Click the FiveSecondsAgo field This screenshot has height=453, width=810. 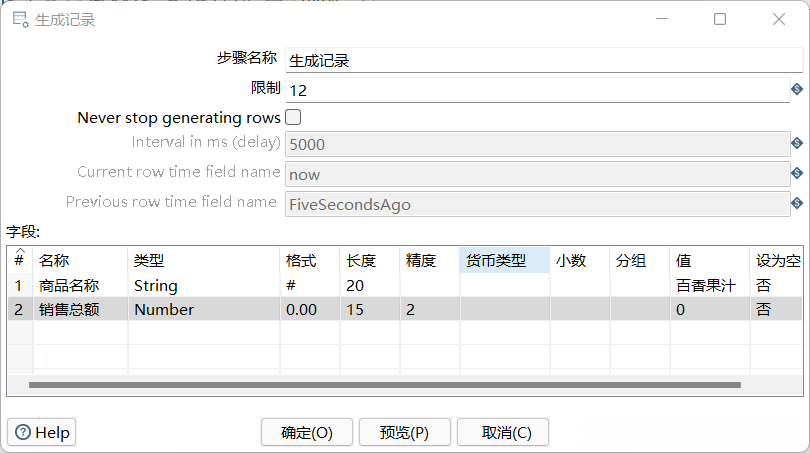coord(537,204)
